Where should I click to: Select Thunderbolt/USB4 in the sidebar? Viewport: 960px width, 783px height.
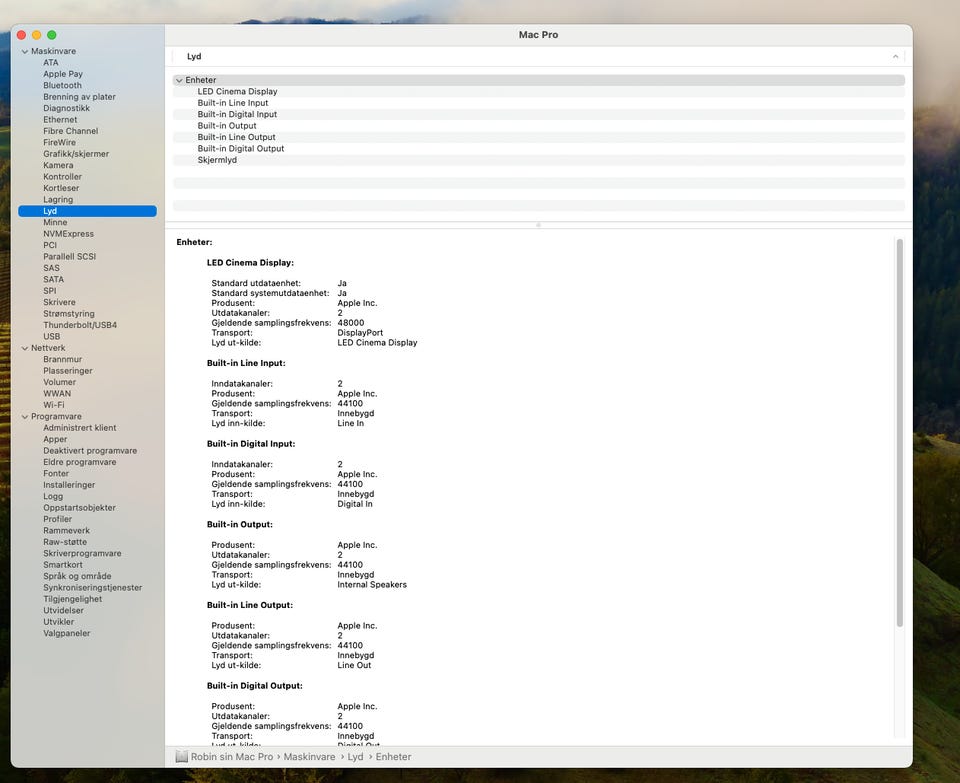80,325
